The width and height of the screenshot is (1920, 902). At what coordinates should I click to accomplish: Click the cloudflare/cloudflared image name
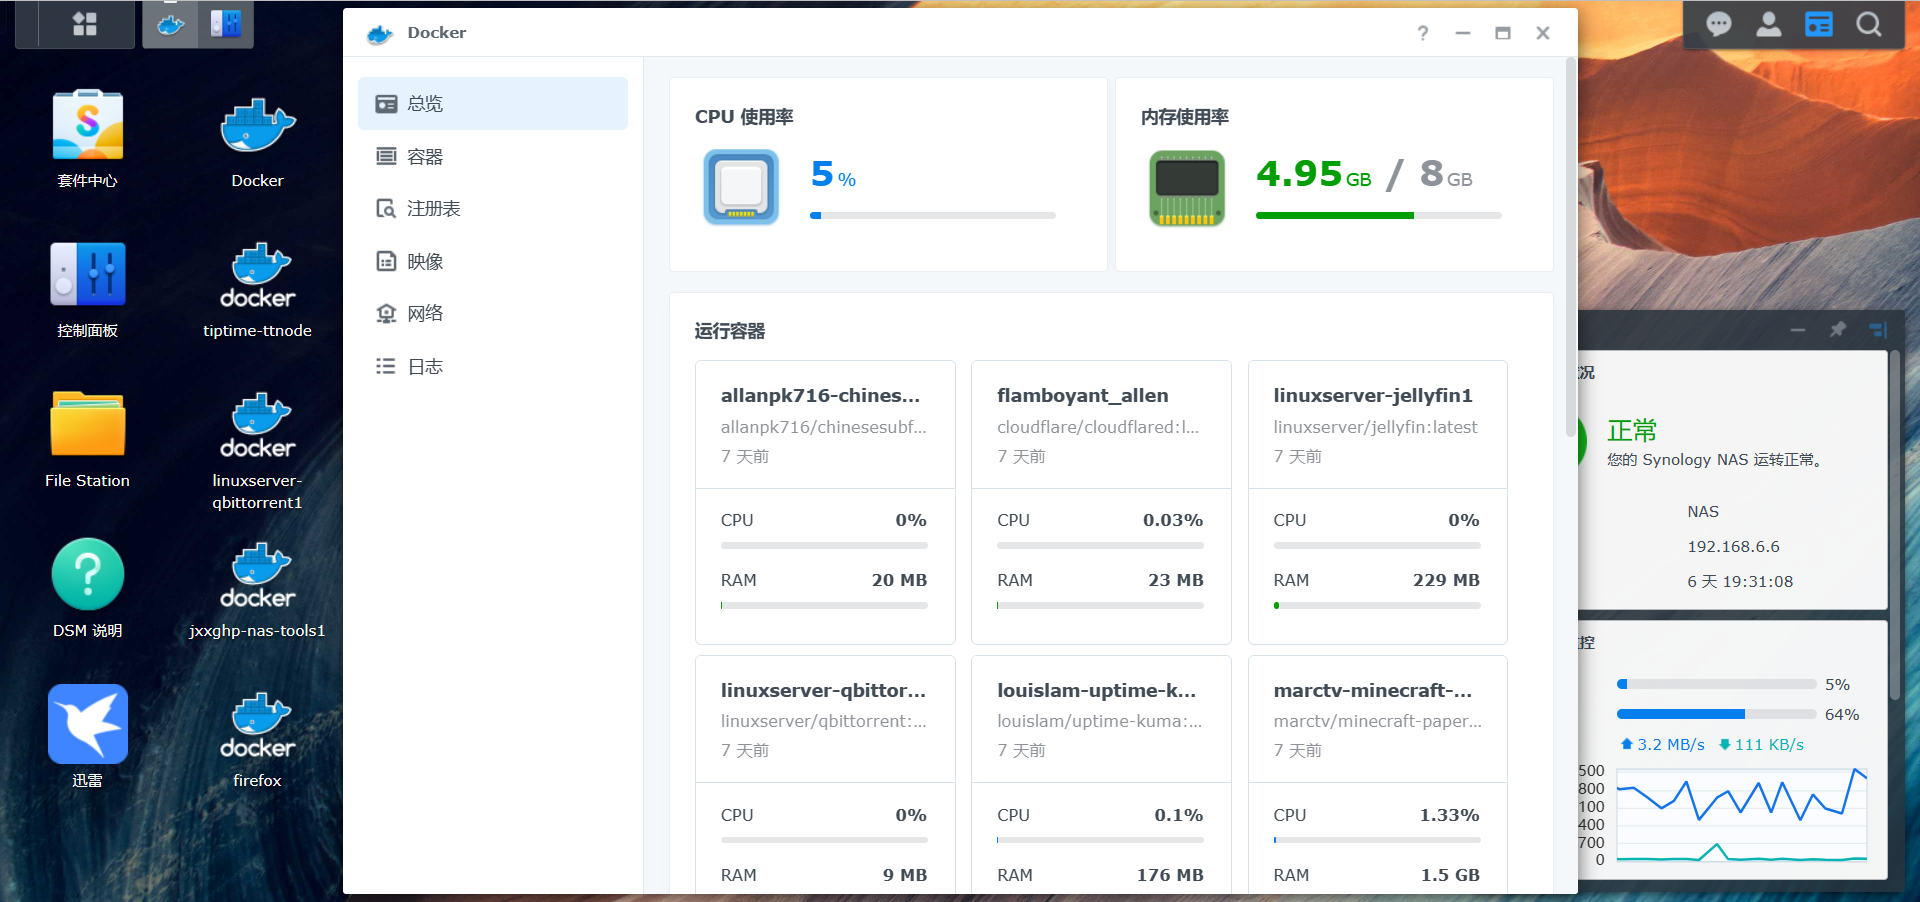(x=1098, y=427)
